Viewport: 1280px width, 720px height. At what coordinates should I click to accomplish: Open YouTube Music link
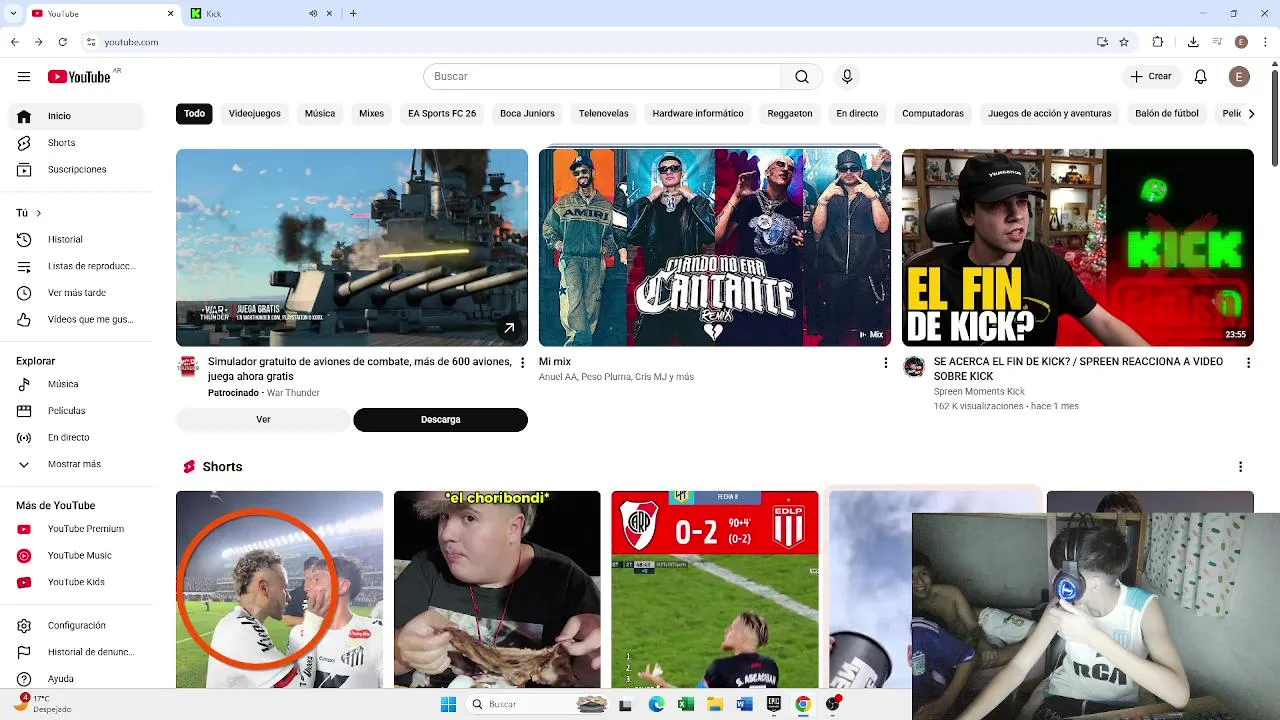(x=76, y=556)
